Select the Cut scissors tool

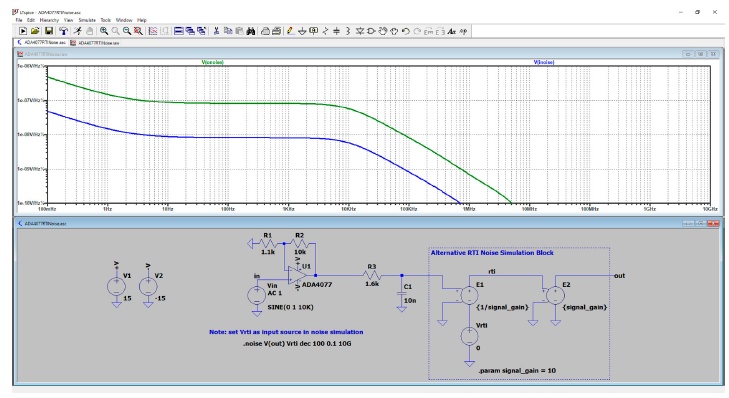(216, 31)
